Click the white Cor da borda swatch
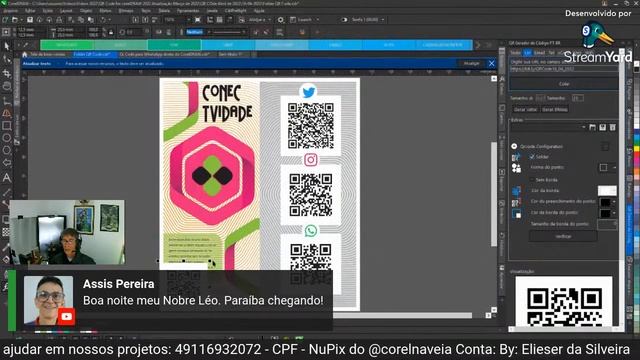This screenshot has width=640, height=360. coord(607,191)
